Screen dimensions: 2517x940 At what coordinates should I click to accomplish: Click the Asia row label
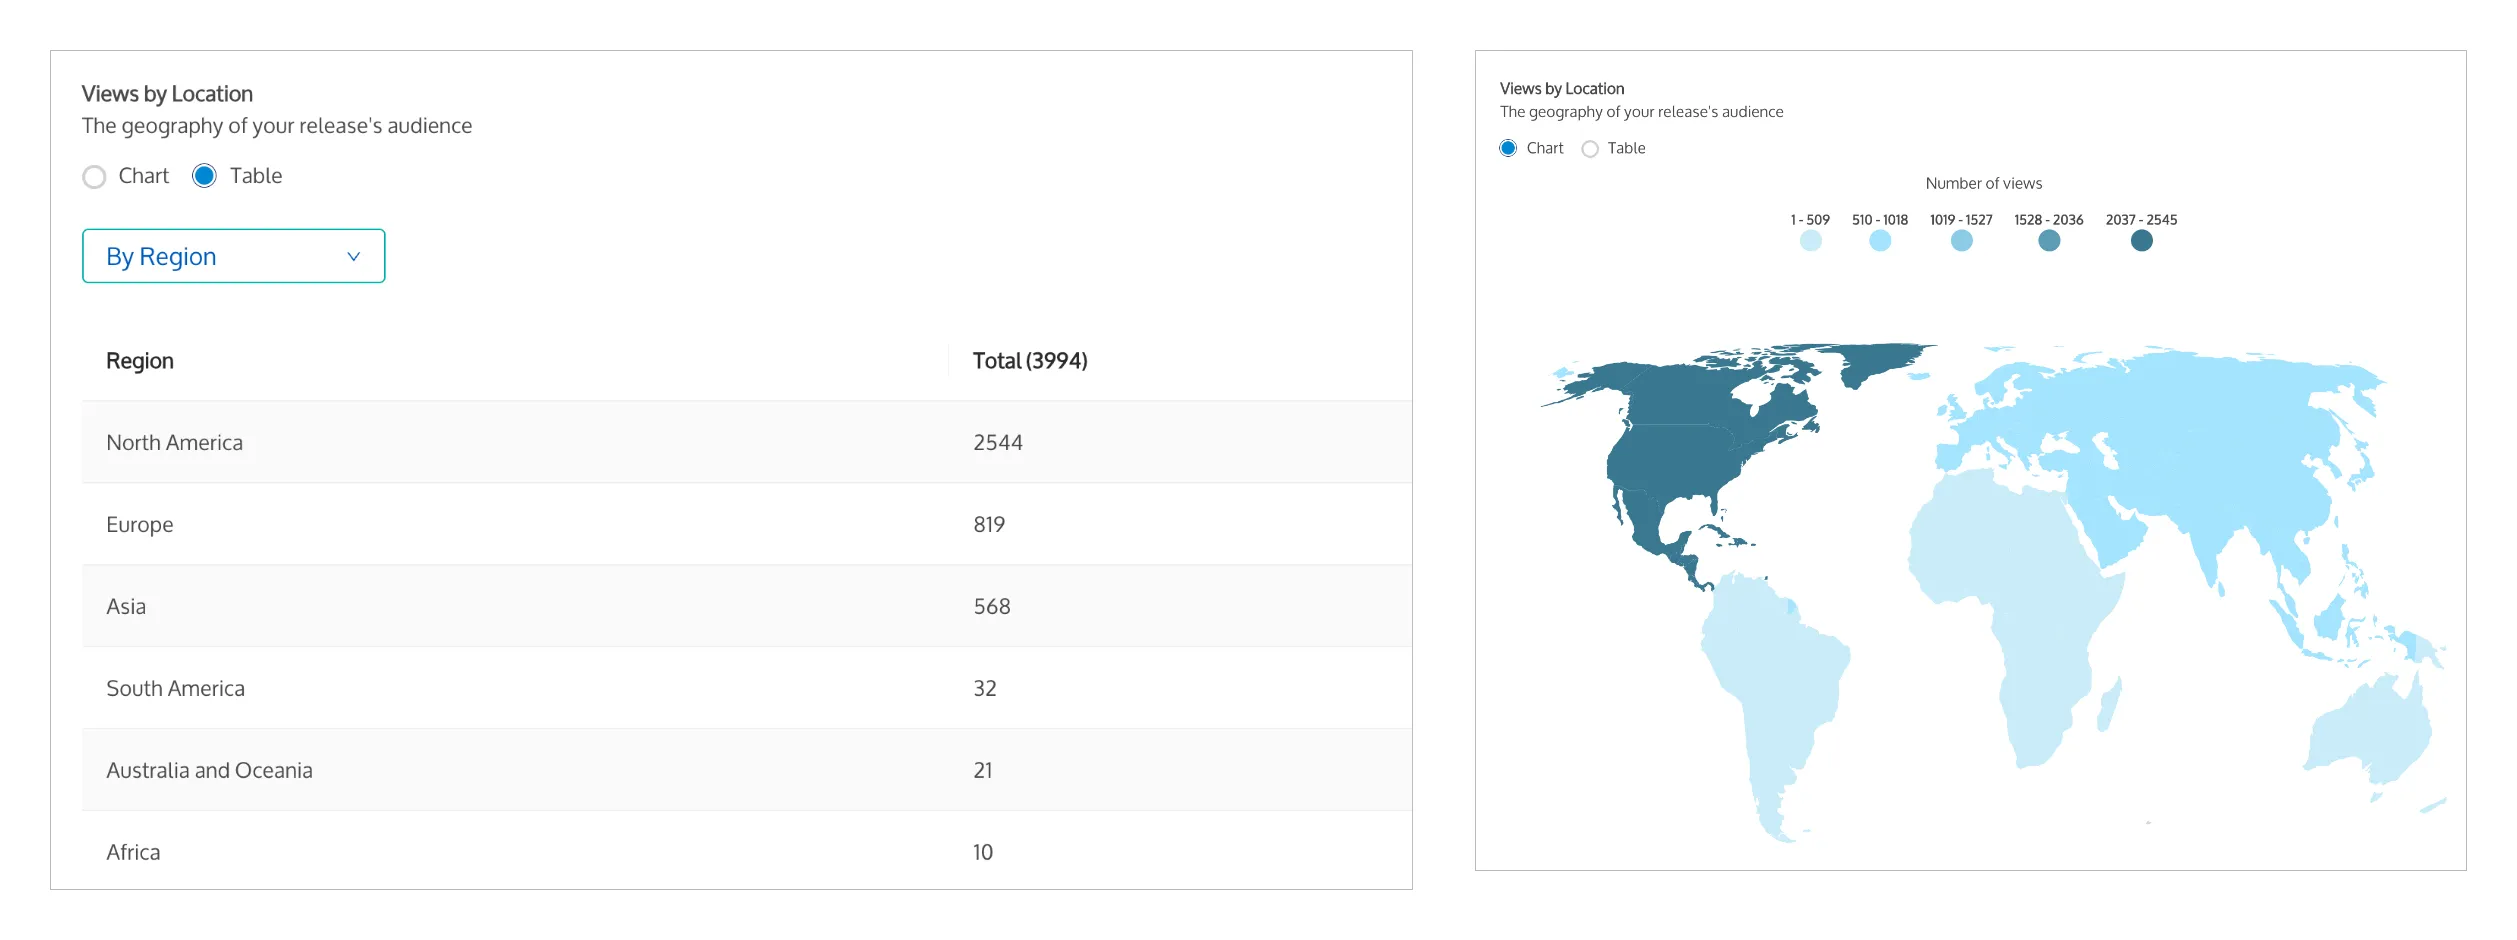(126, 606)
